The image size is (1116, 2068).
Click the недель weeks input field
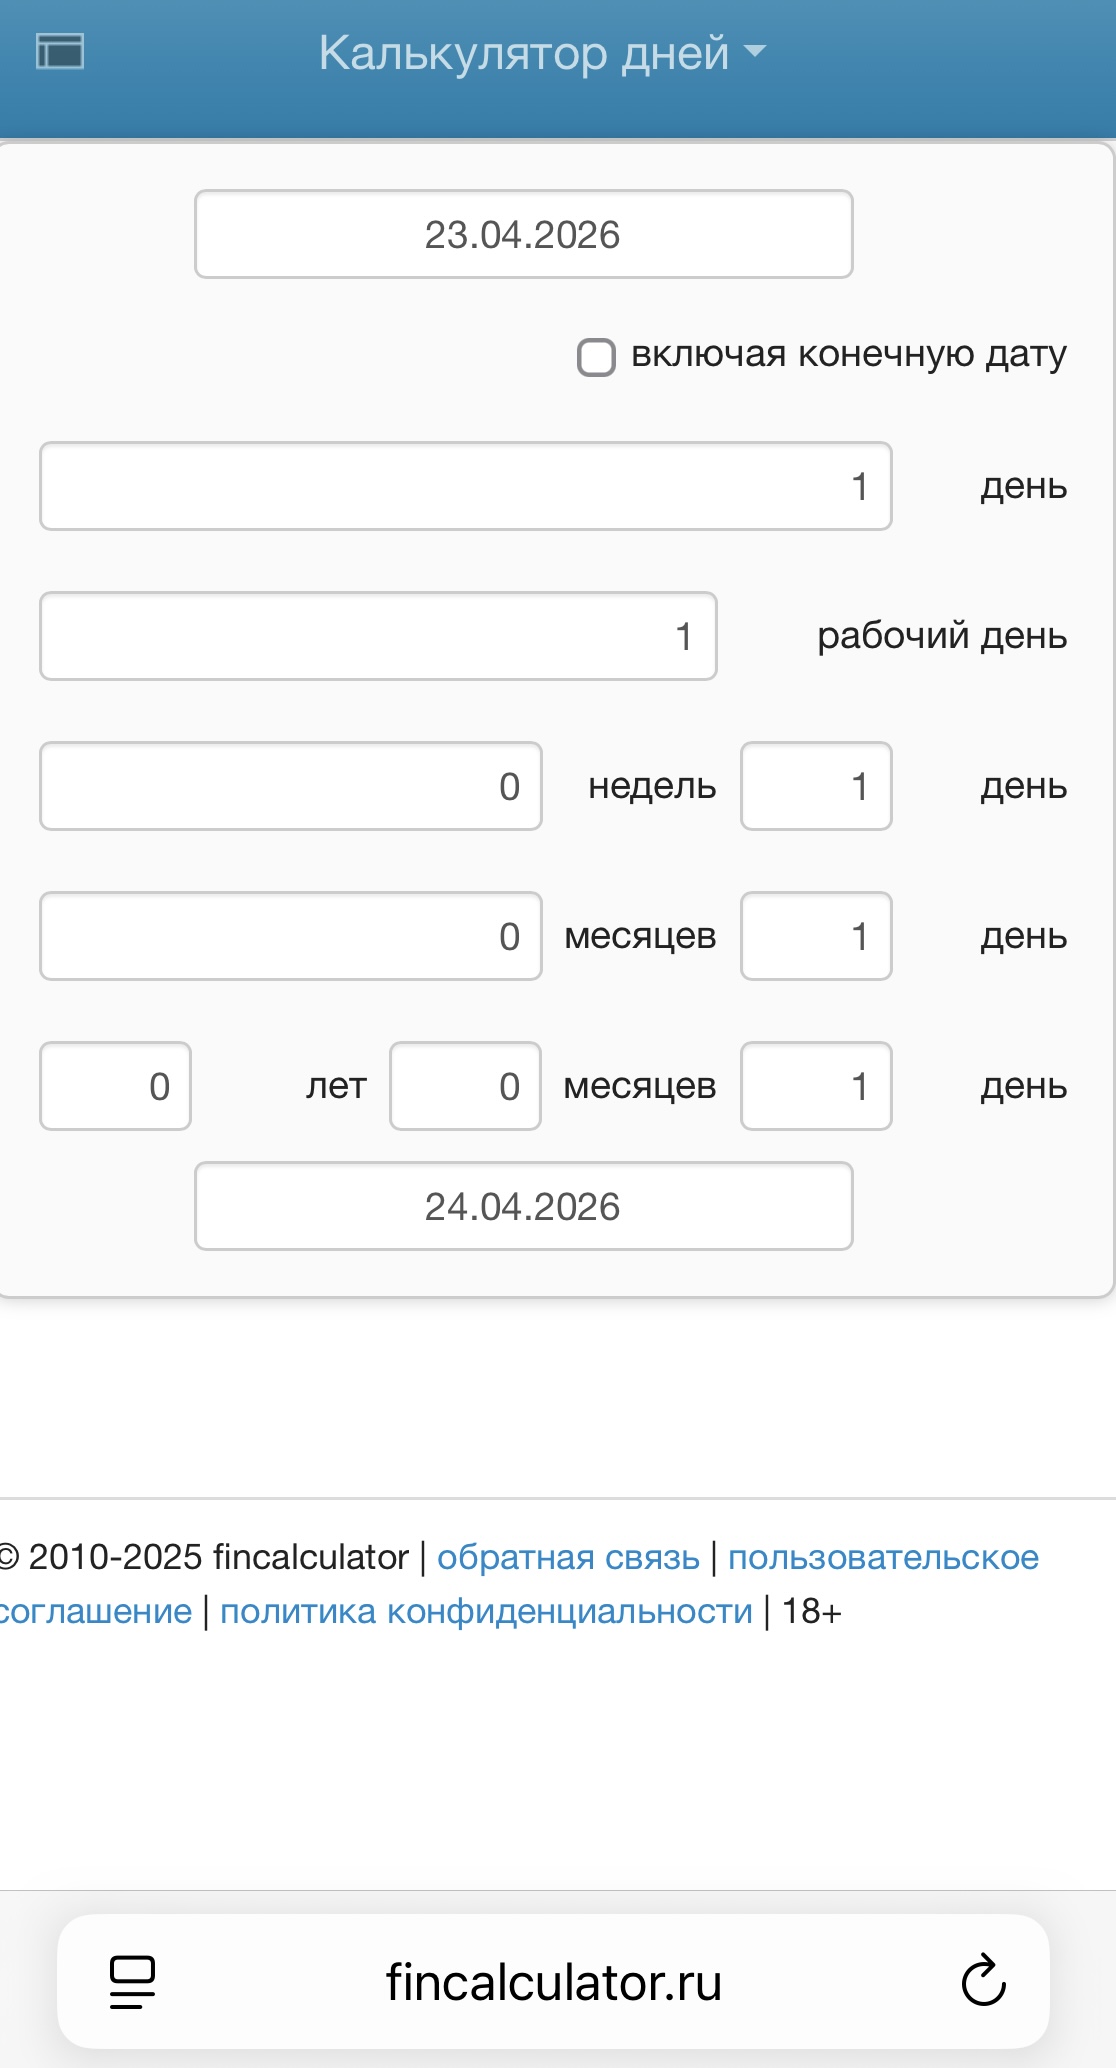(290, 786)
